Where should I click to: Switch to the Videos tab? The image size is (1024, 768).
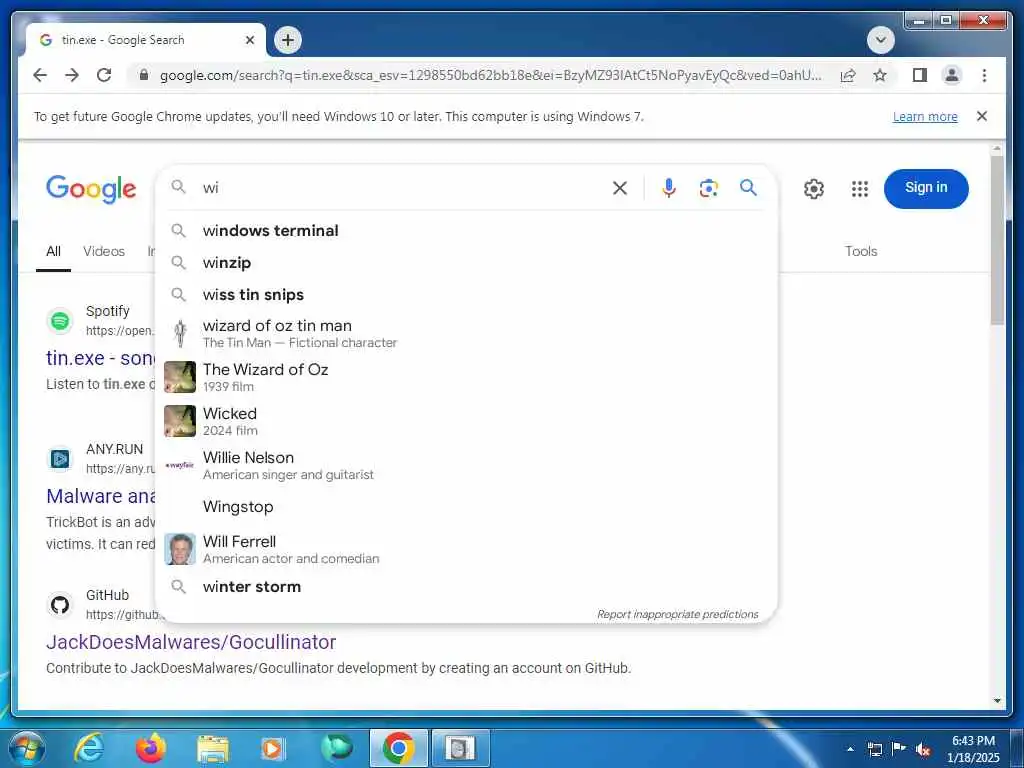tap(104, 251)
